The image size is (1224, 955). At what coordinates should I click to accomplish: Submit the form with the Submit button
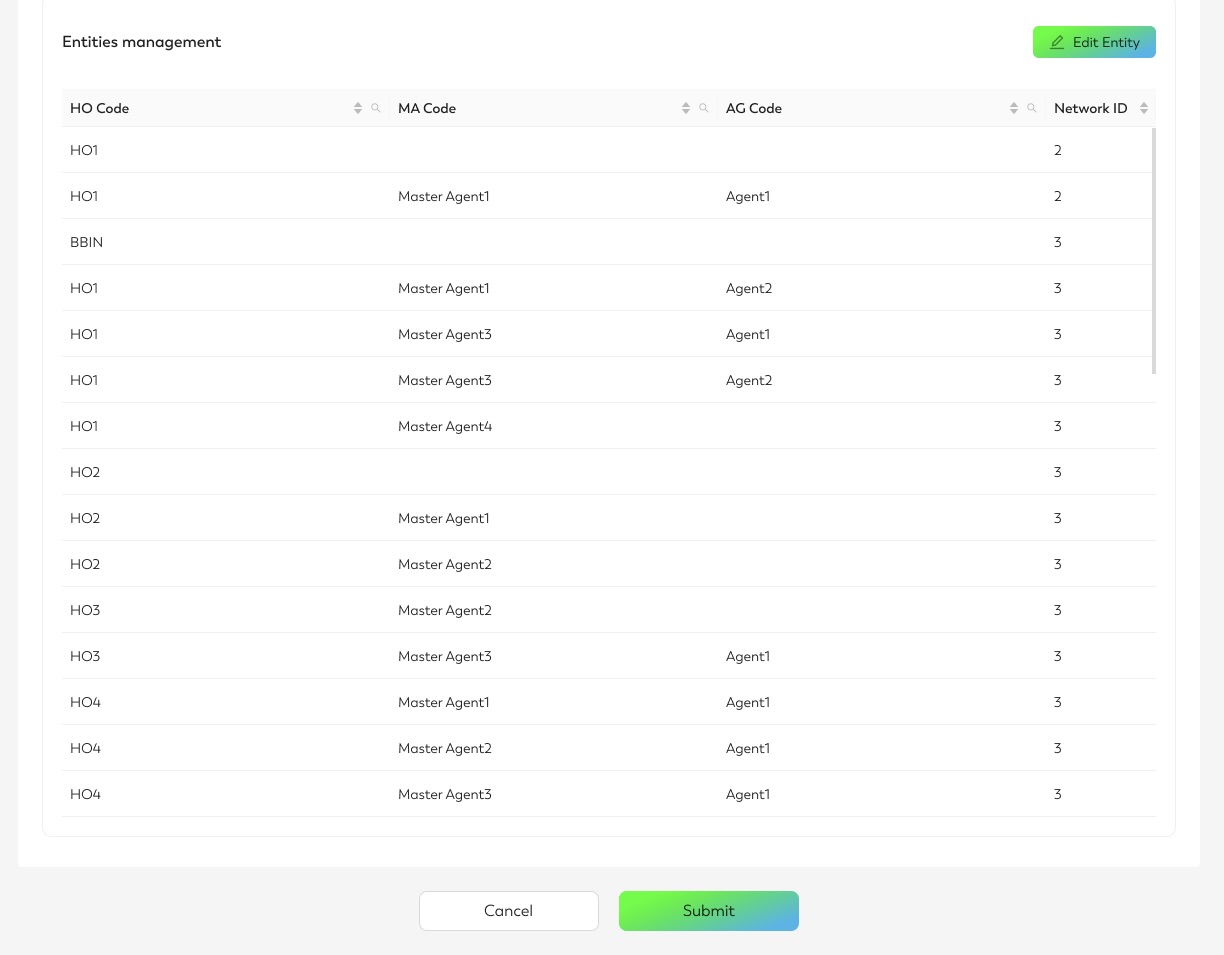[x=708, y=911]
